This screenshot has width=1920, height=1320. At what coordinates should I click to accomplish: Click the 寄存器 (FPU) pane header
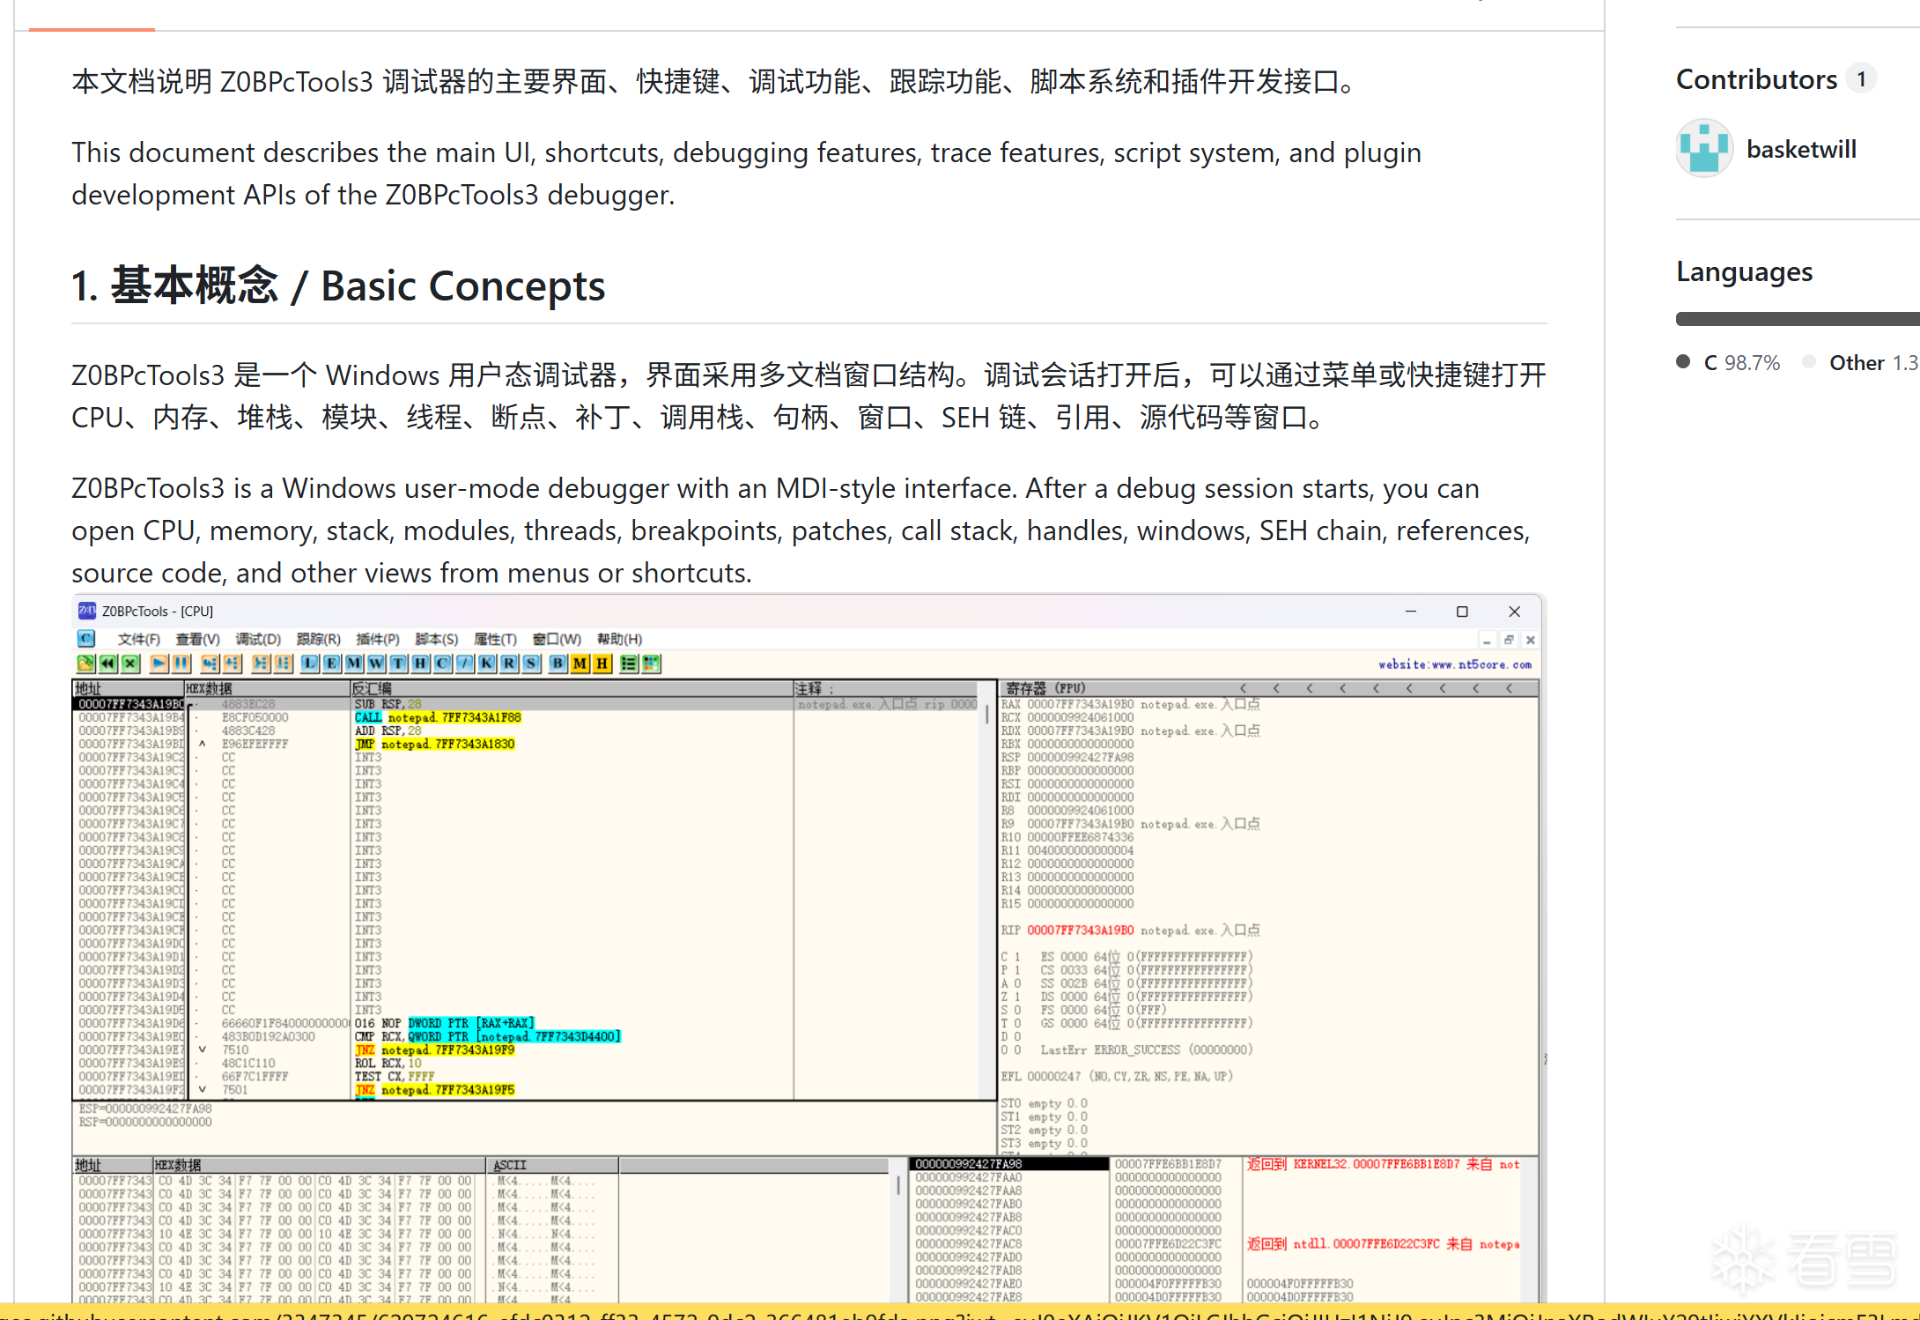point(1269,688)
